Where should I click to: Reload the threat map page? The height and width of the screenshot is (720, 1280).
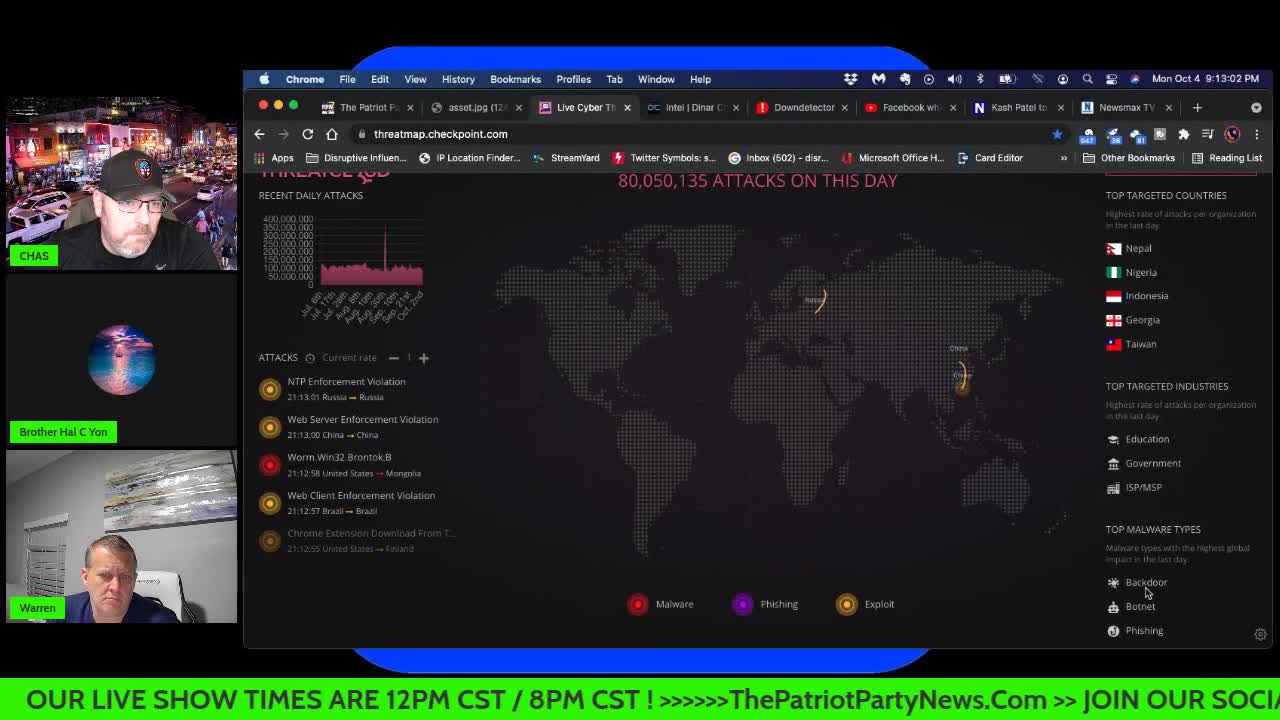[308, 134]
